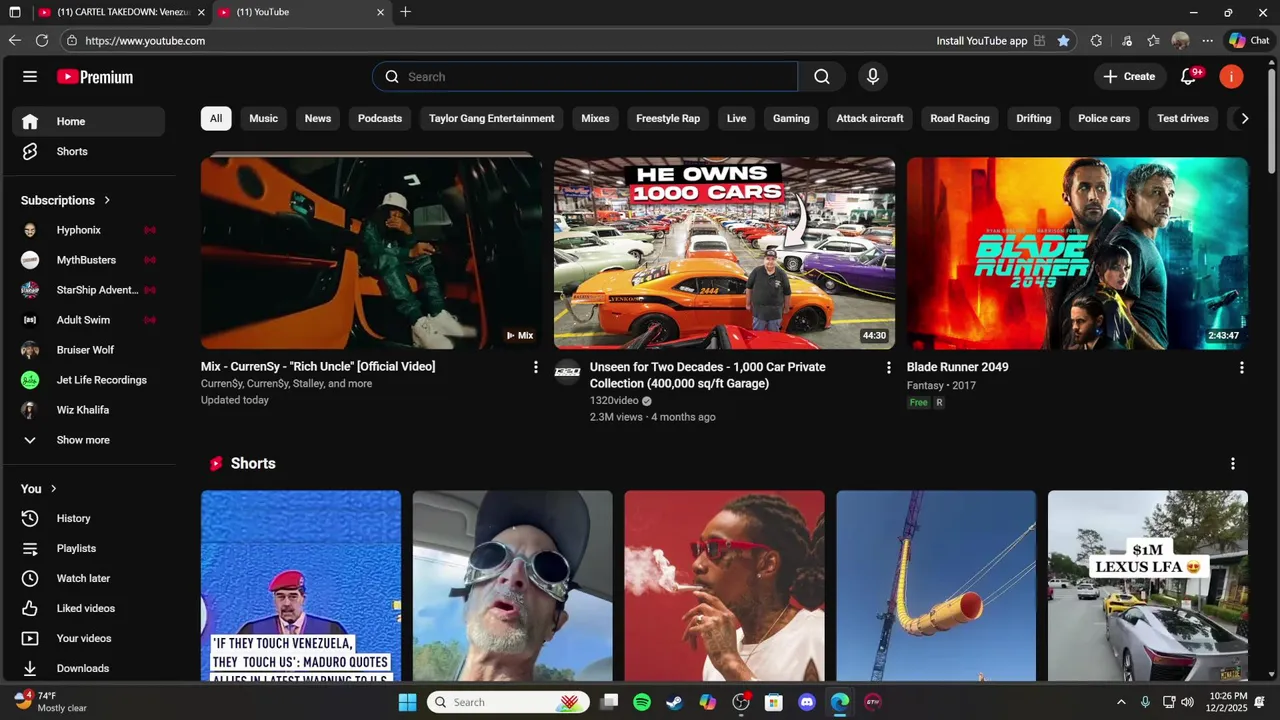1280x720 pixels.
Task: Expand the You section chevron
Action: [53, 489]
